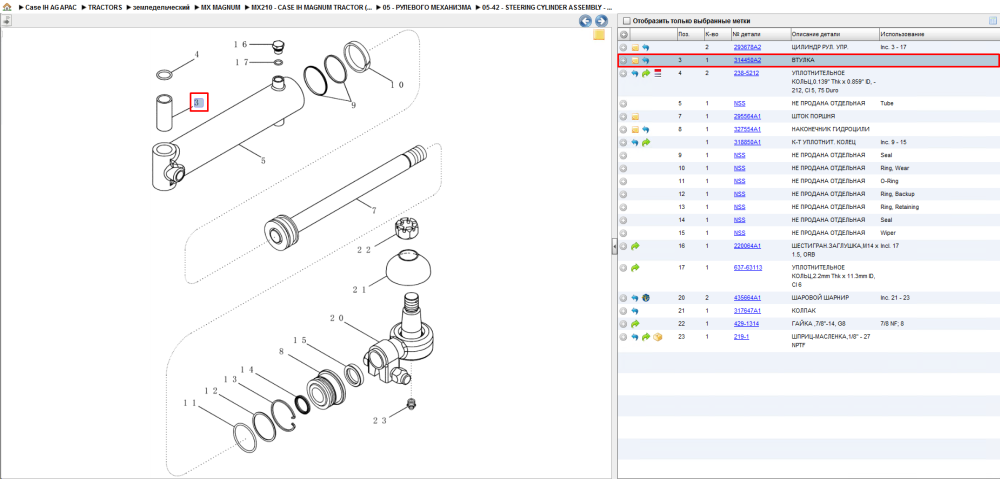
Task: Open part number link 317647A1
Action: [x=747, y=311]
